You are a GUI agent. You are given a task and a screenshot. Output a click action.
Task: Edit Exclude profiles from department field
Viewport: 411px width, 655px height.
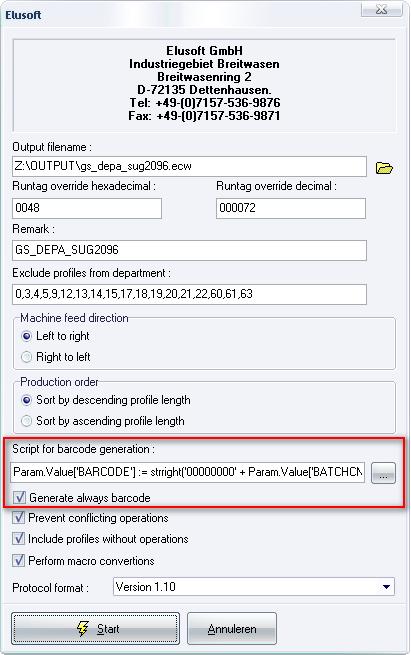point(189,294)
